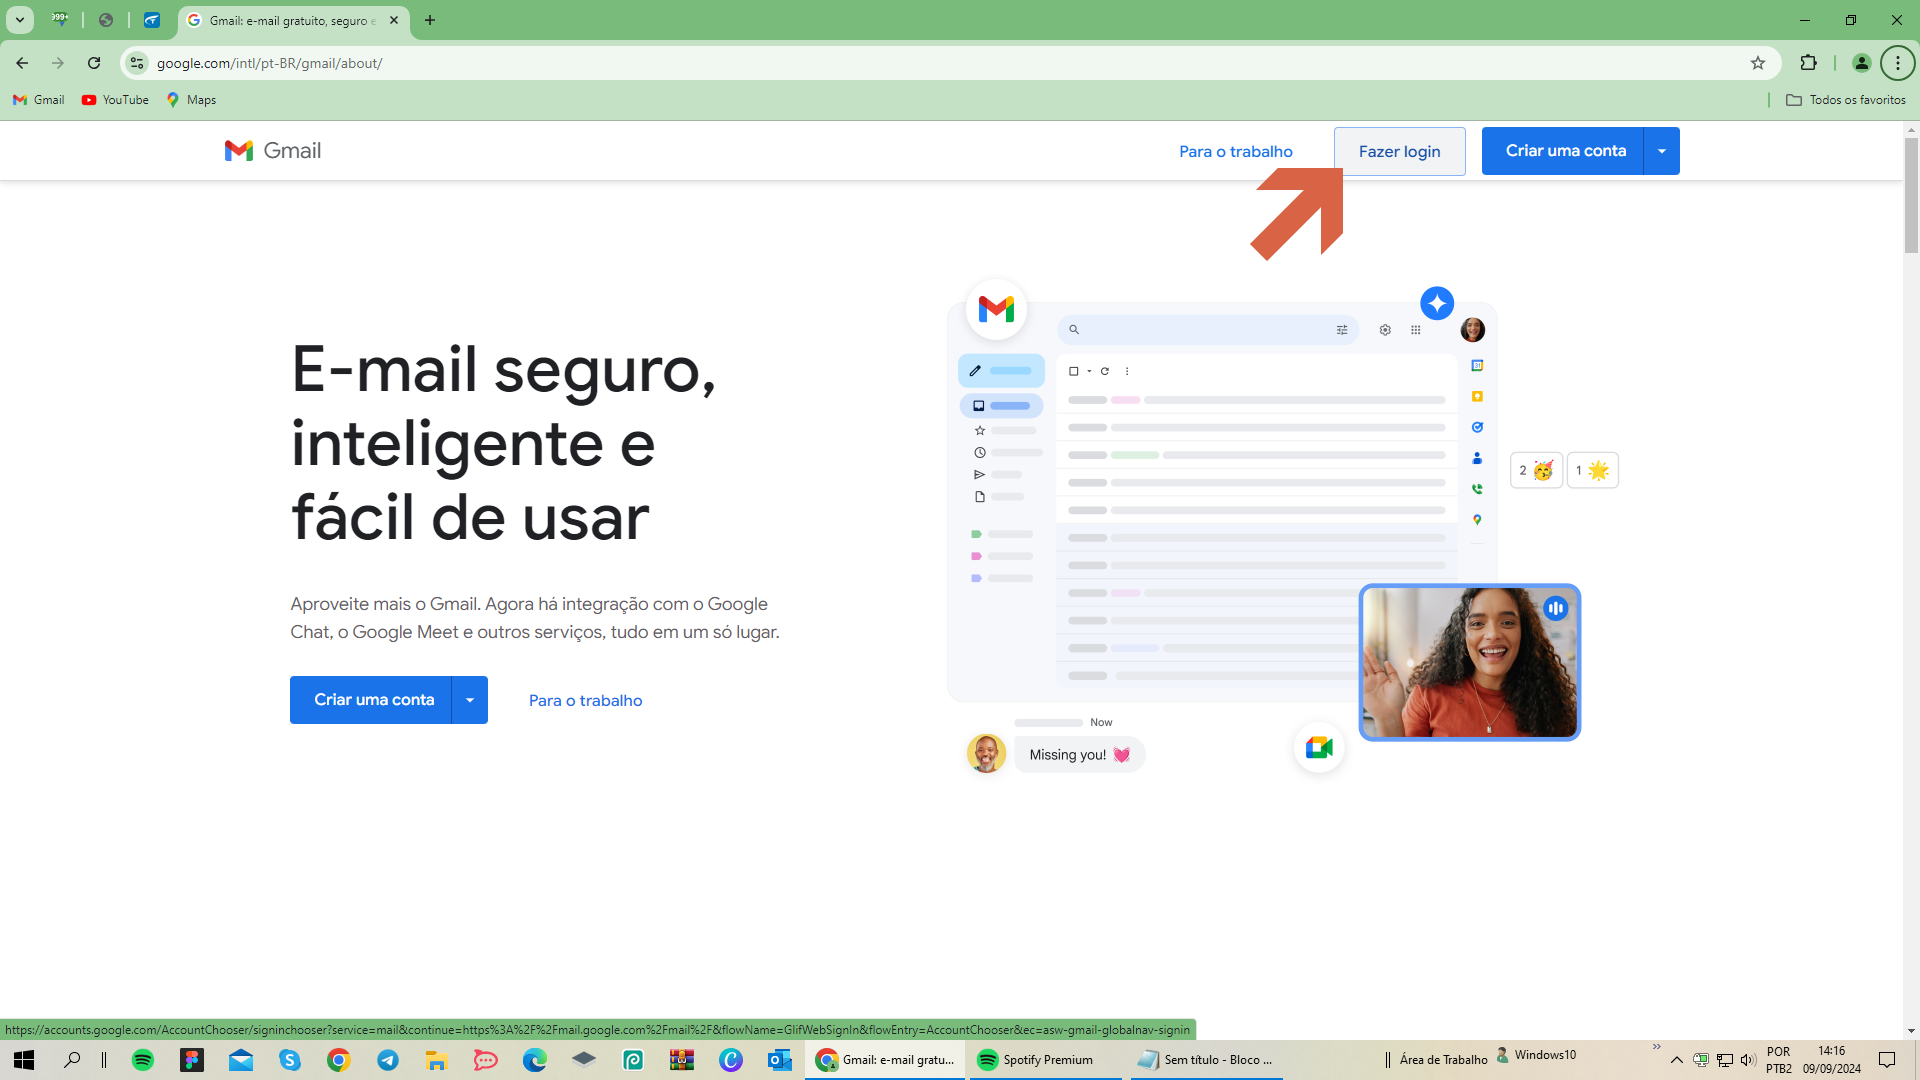Open a new browser tab
1920x1080 pixels.
(430, 20)
